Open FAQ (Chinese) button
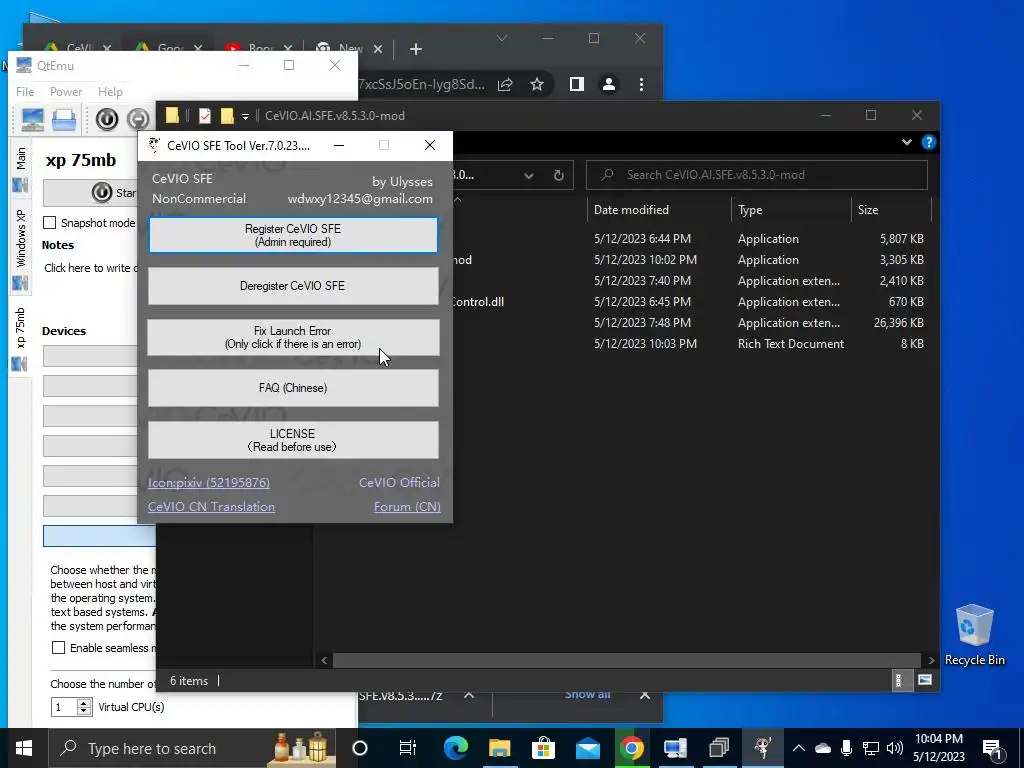 tap(293, 388)
